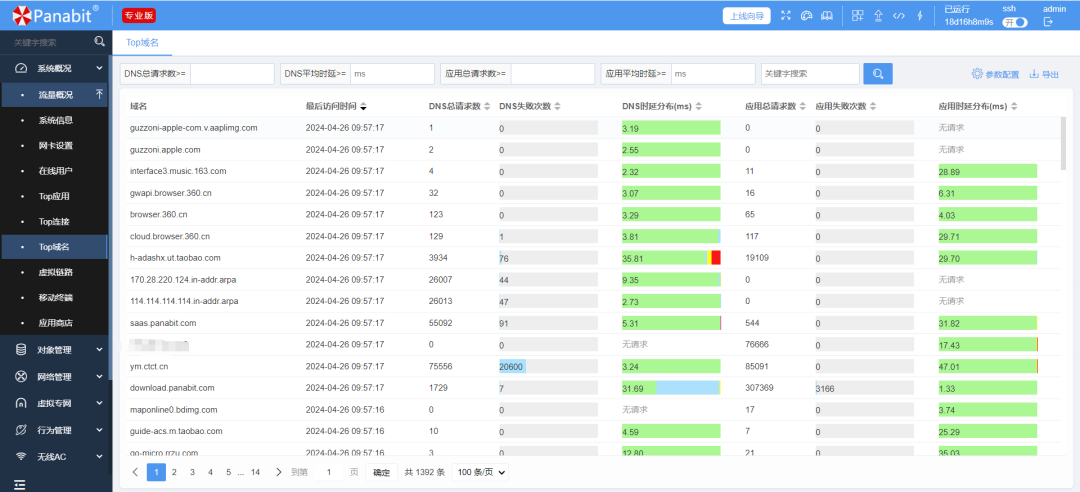Sort by 应用时延分布(ms) column
The height and width of the screenshot is (492, 1080).
(1014, 106)
